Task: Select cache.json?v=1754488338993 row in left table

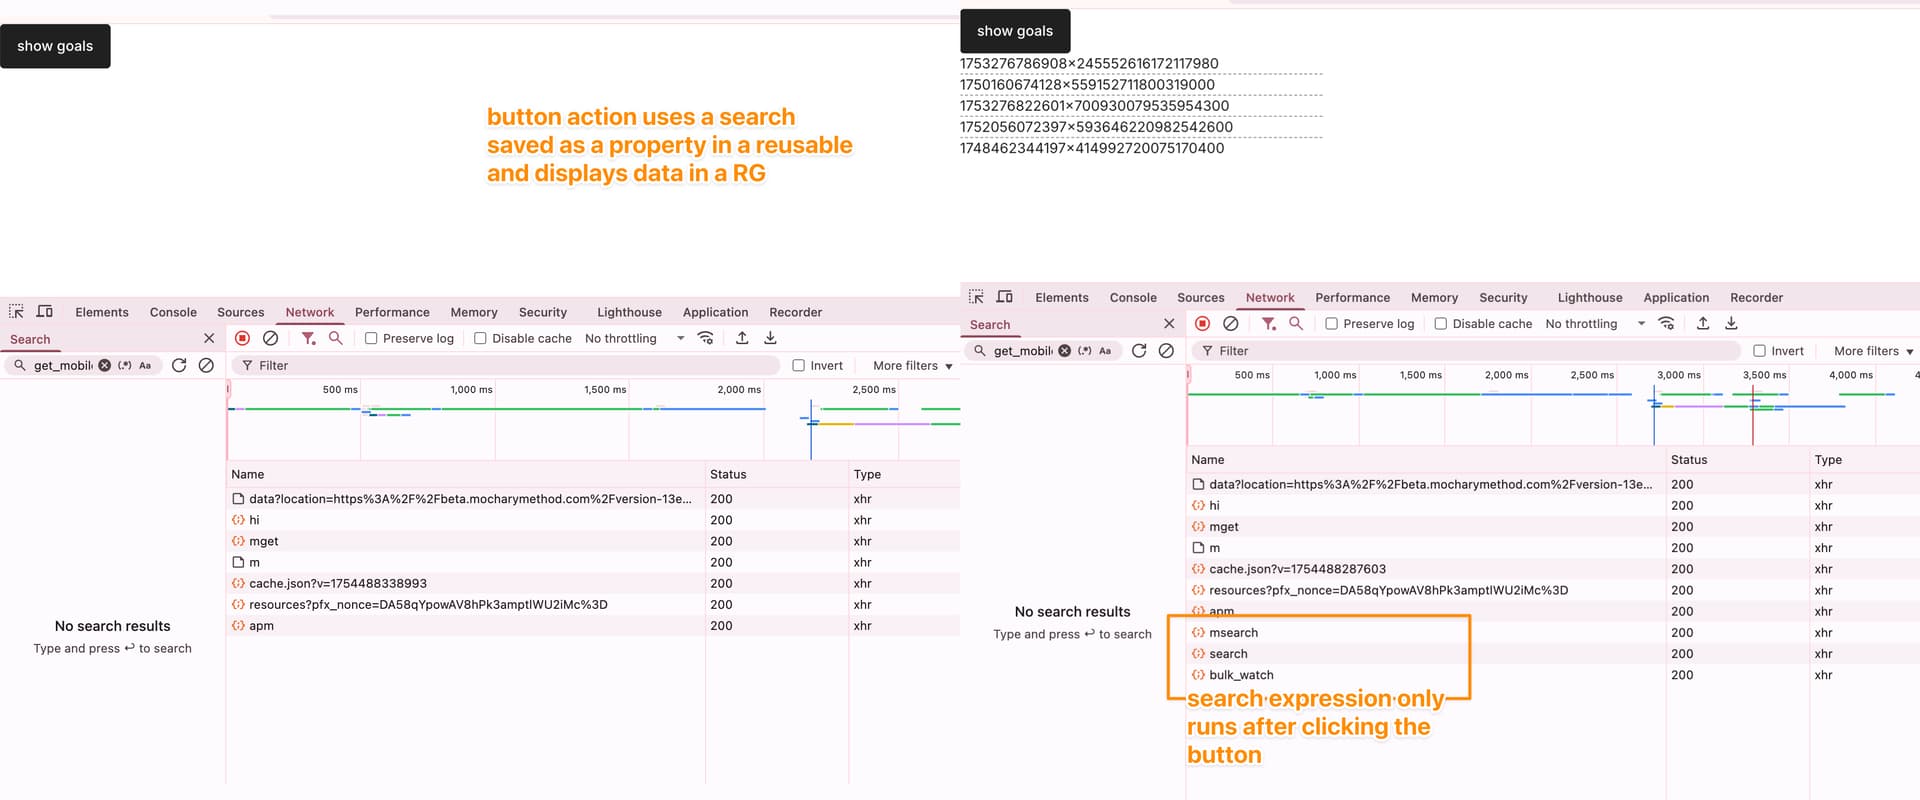Action: (x=338, y=583)
